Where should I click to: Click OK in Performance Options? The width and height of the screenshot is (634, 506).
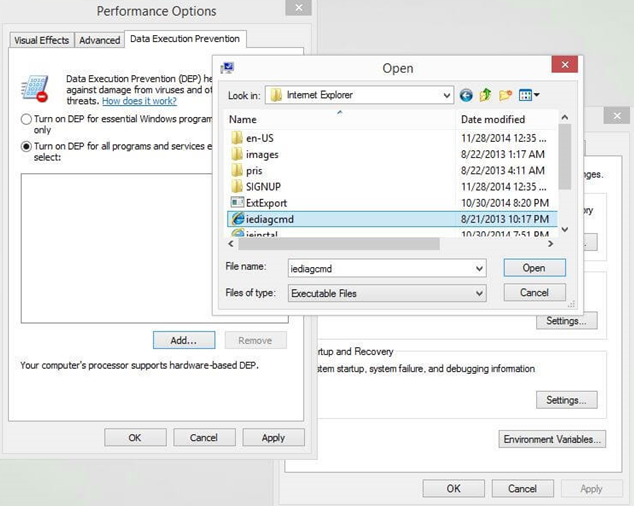pos(135,438)
